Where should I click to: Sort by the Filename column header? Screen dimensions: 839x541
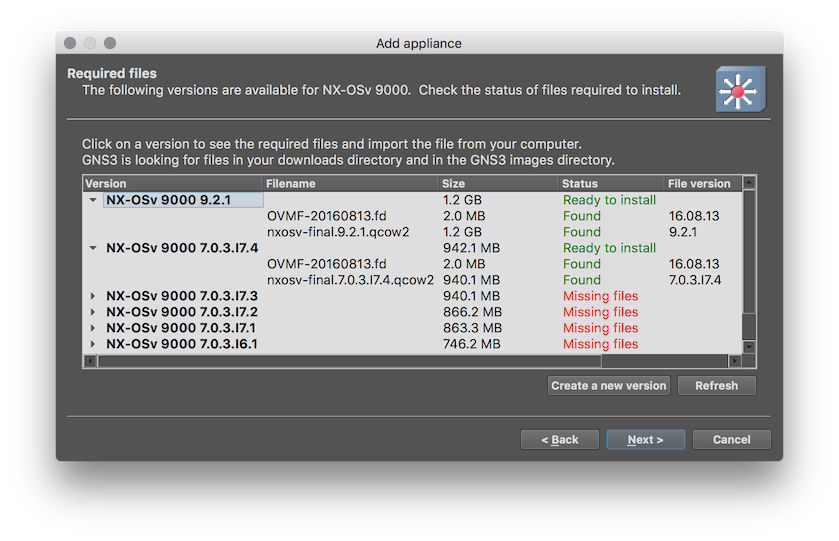click(x=350, y=184)
